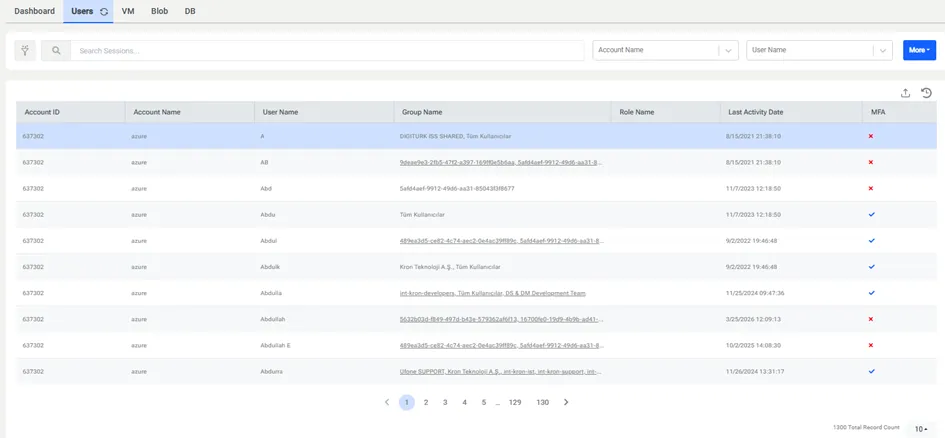This screenshot has height=438, width=945.
Task: Open Ufone SUPPORT group link for Abdurra
Action: (501, 372)
